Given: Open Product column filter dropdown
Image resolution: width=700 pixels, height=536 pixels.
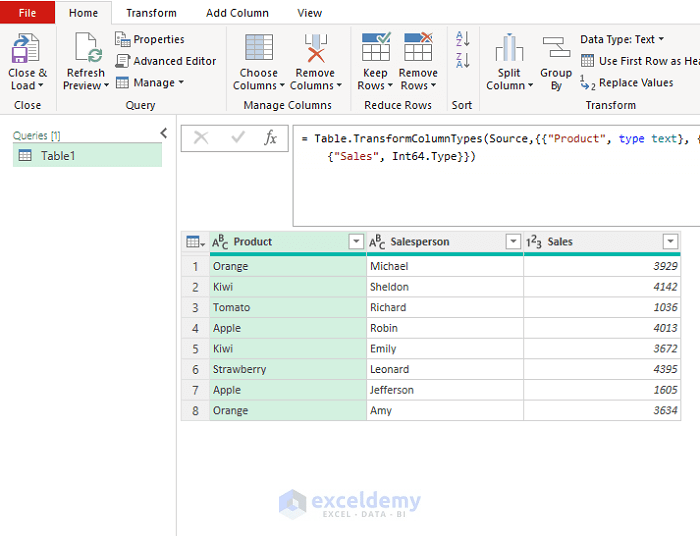Looking at the screenshot, I should click(x=356, y=241).
